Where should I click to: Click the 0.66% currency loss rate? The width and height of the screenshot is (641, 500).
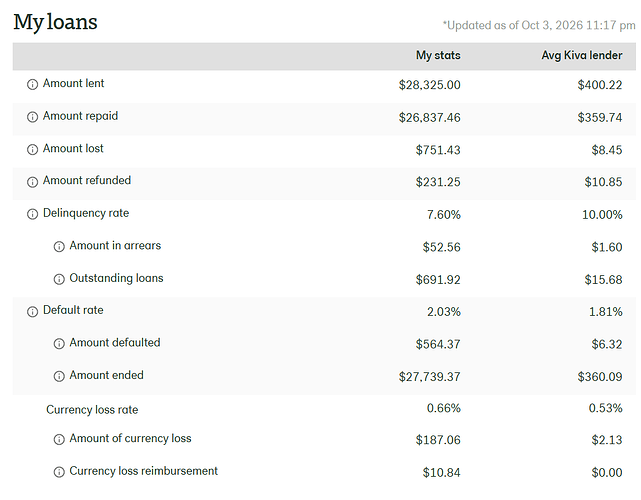point(444,408)
